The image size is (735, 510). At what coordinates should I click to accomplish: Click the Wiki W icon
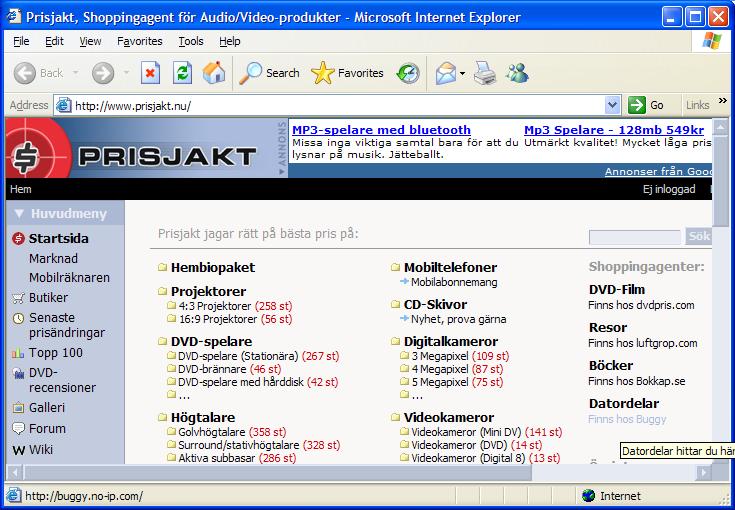pyautogui.click(x=19, y=450)
